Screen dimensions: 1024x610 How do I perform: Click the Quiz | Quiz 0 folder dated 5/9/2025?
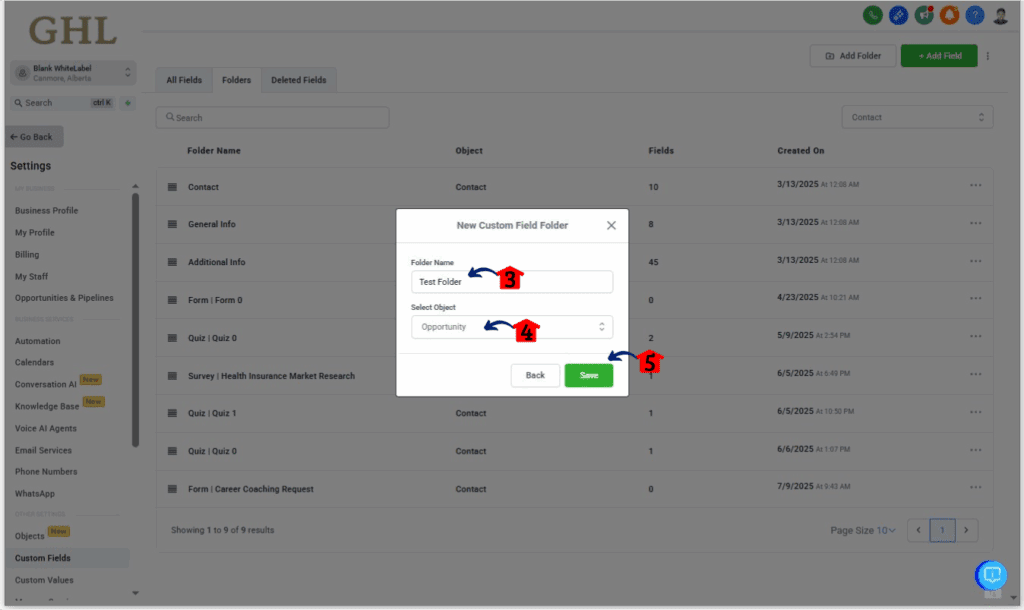pyautogui.click(x=212, y=338)
